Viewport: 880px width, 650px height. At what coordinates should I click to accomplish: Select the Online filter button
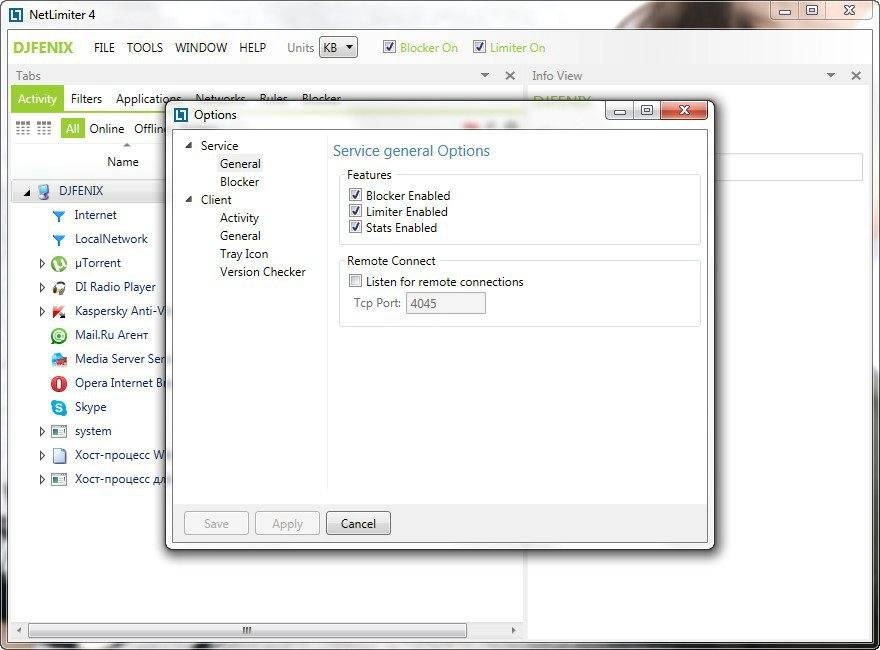107,129
